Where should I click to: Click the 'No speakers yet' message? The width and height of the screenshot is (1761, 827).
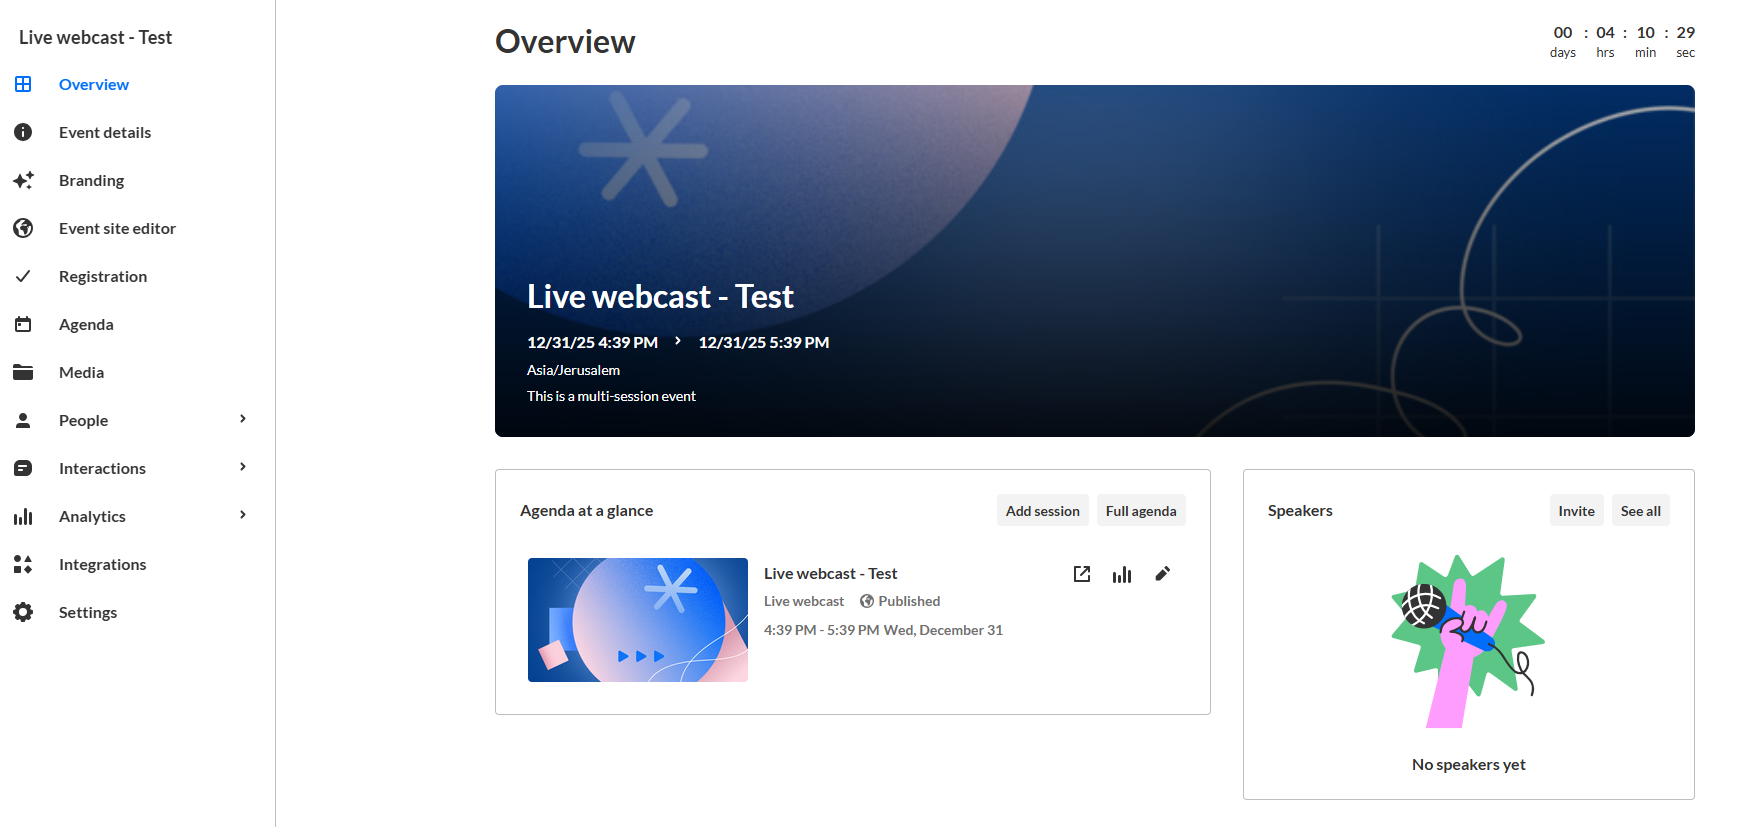pos(1469,764)
